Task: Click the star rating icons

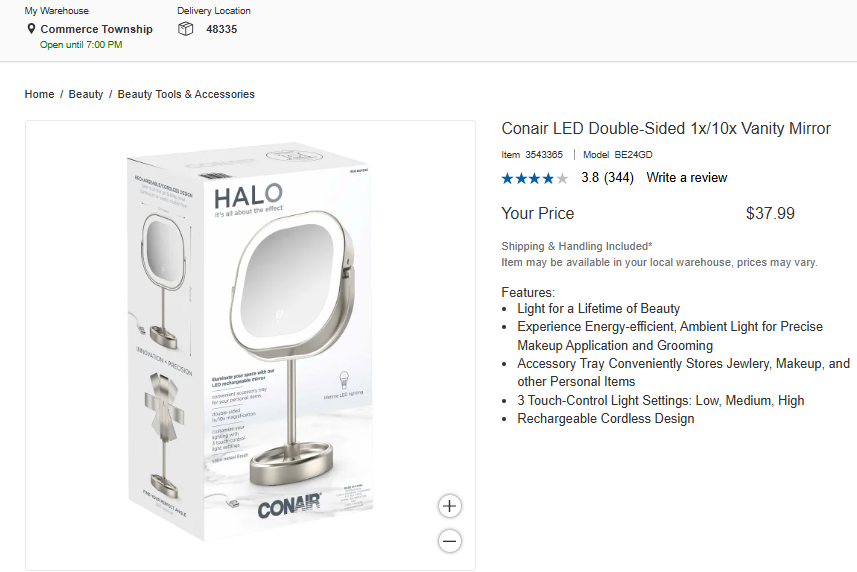Action: click(534, 178)
